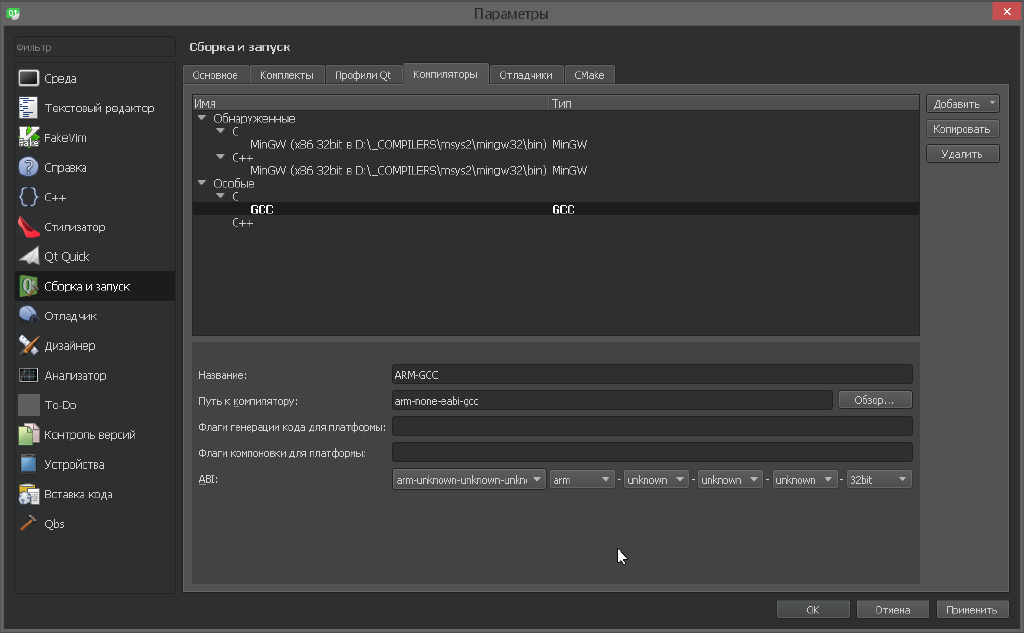Click the Обзор browse button
Viewport: 1024px width, 633px height.
point(875,400)
